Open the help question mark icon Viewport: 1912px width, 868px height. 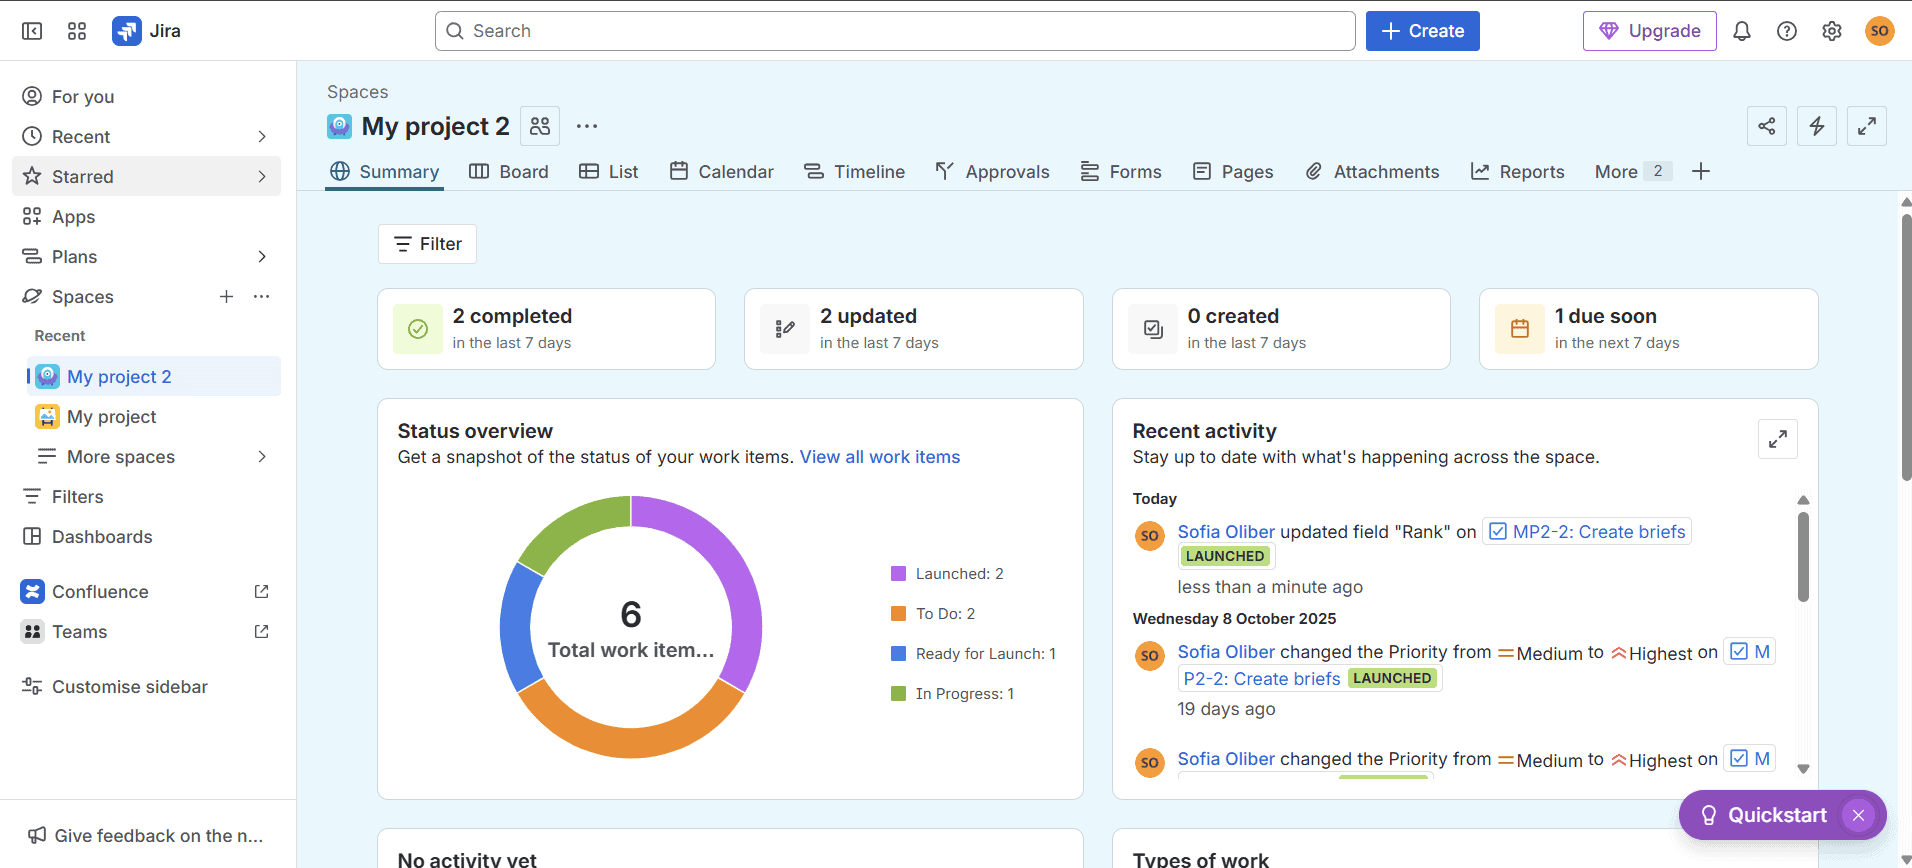tap(1786, 31)
